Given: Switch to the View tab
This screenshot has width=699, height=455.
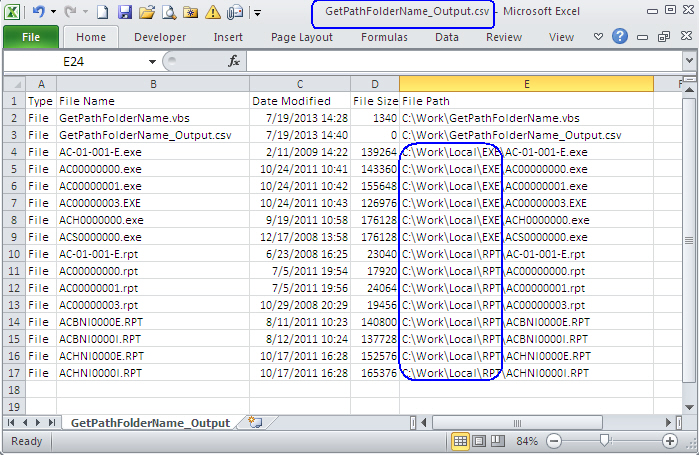Looking at the screenshot, I should 561,37.
